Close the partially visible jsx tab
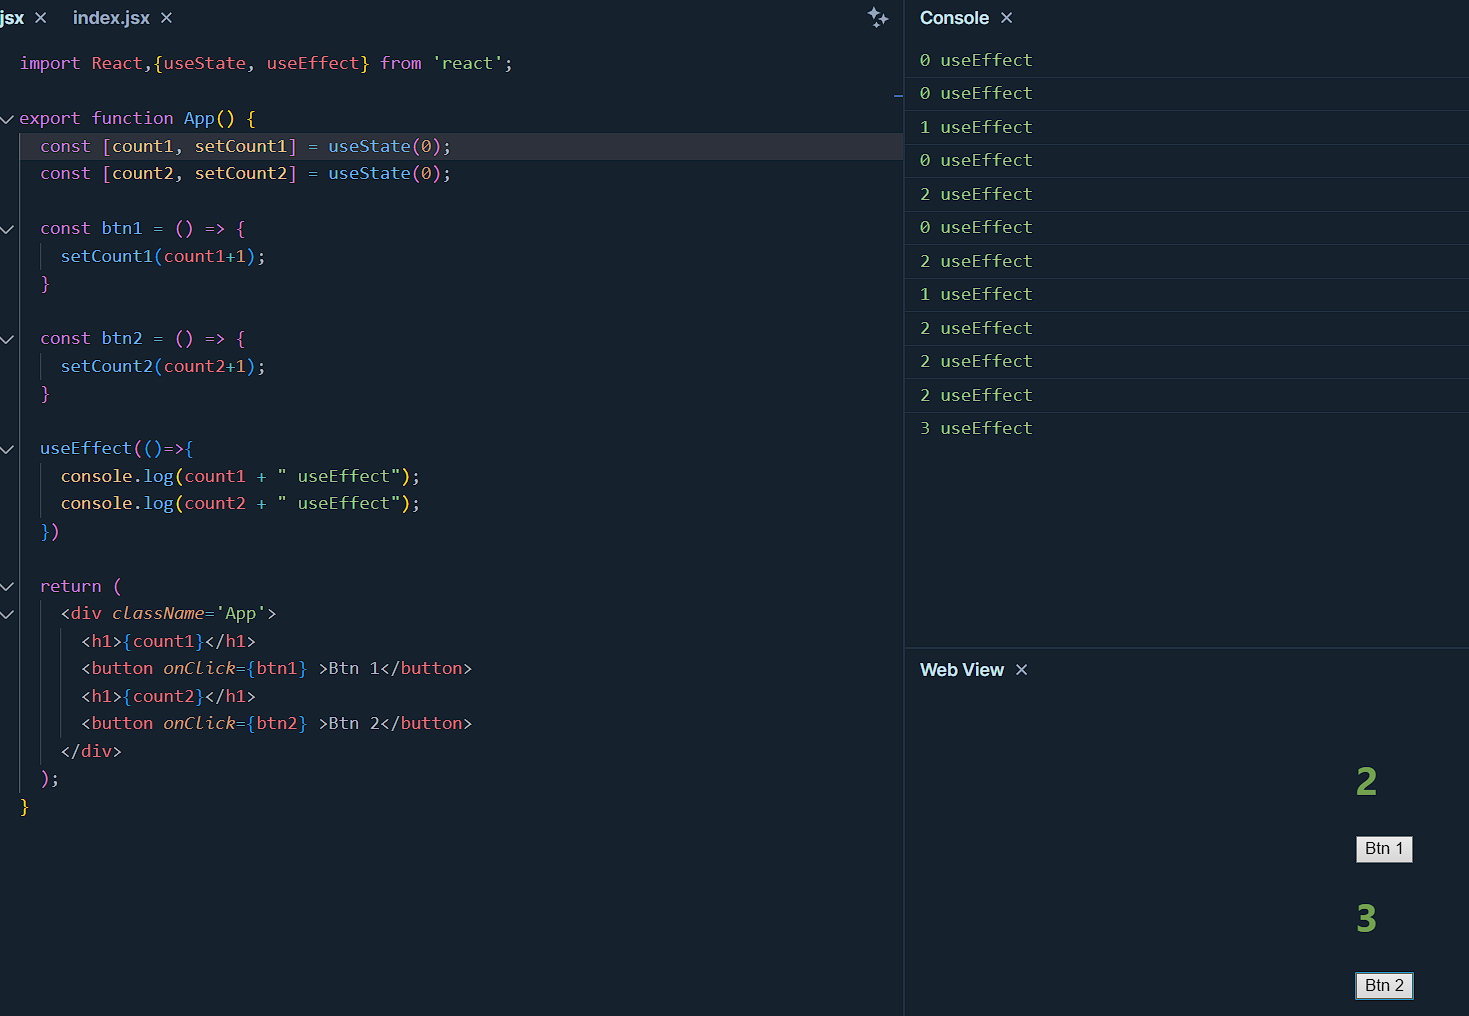 click(41, 18)
